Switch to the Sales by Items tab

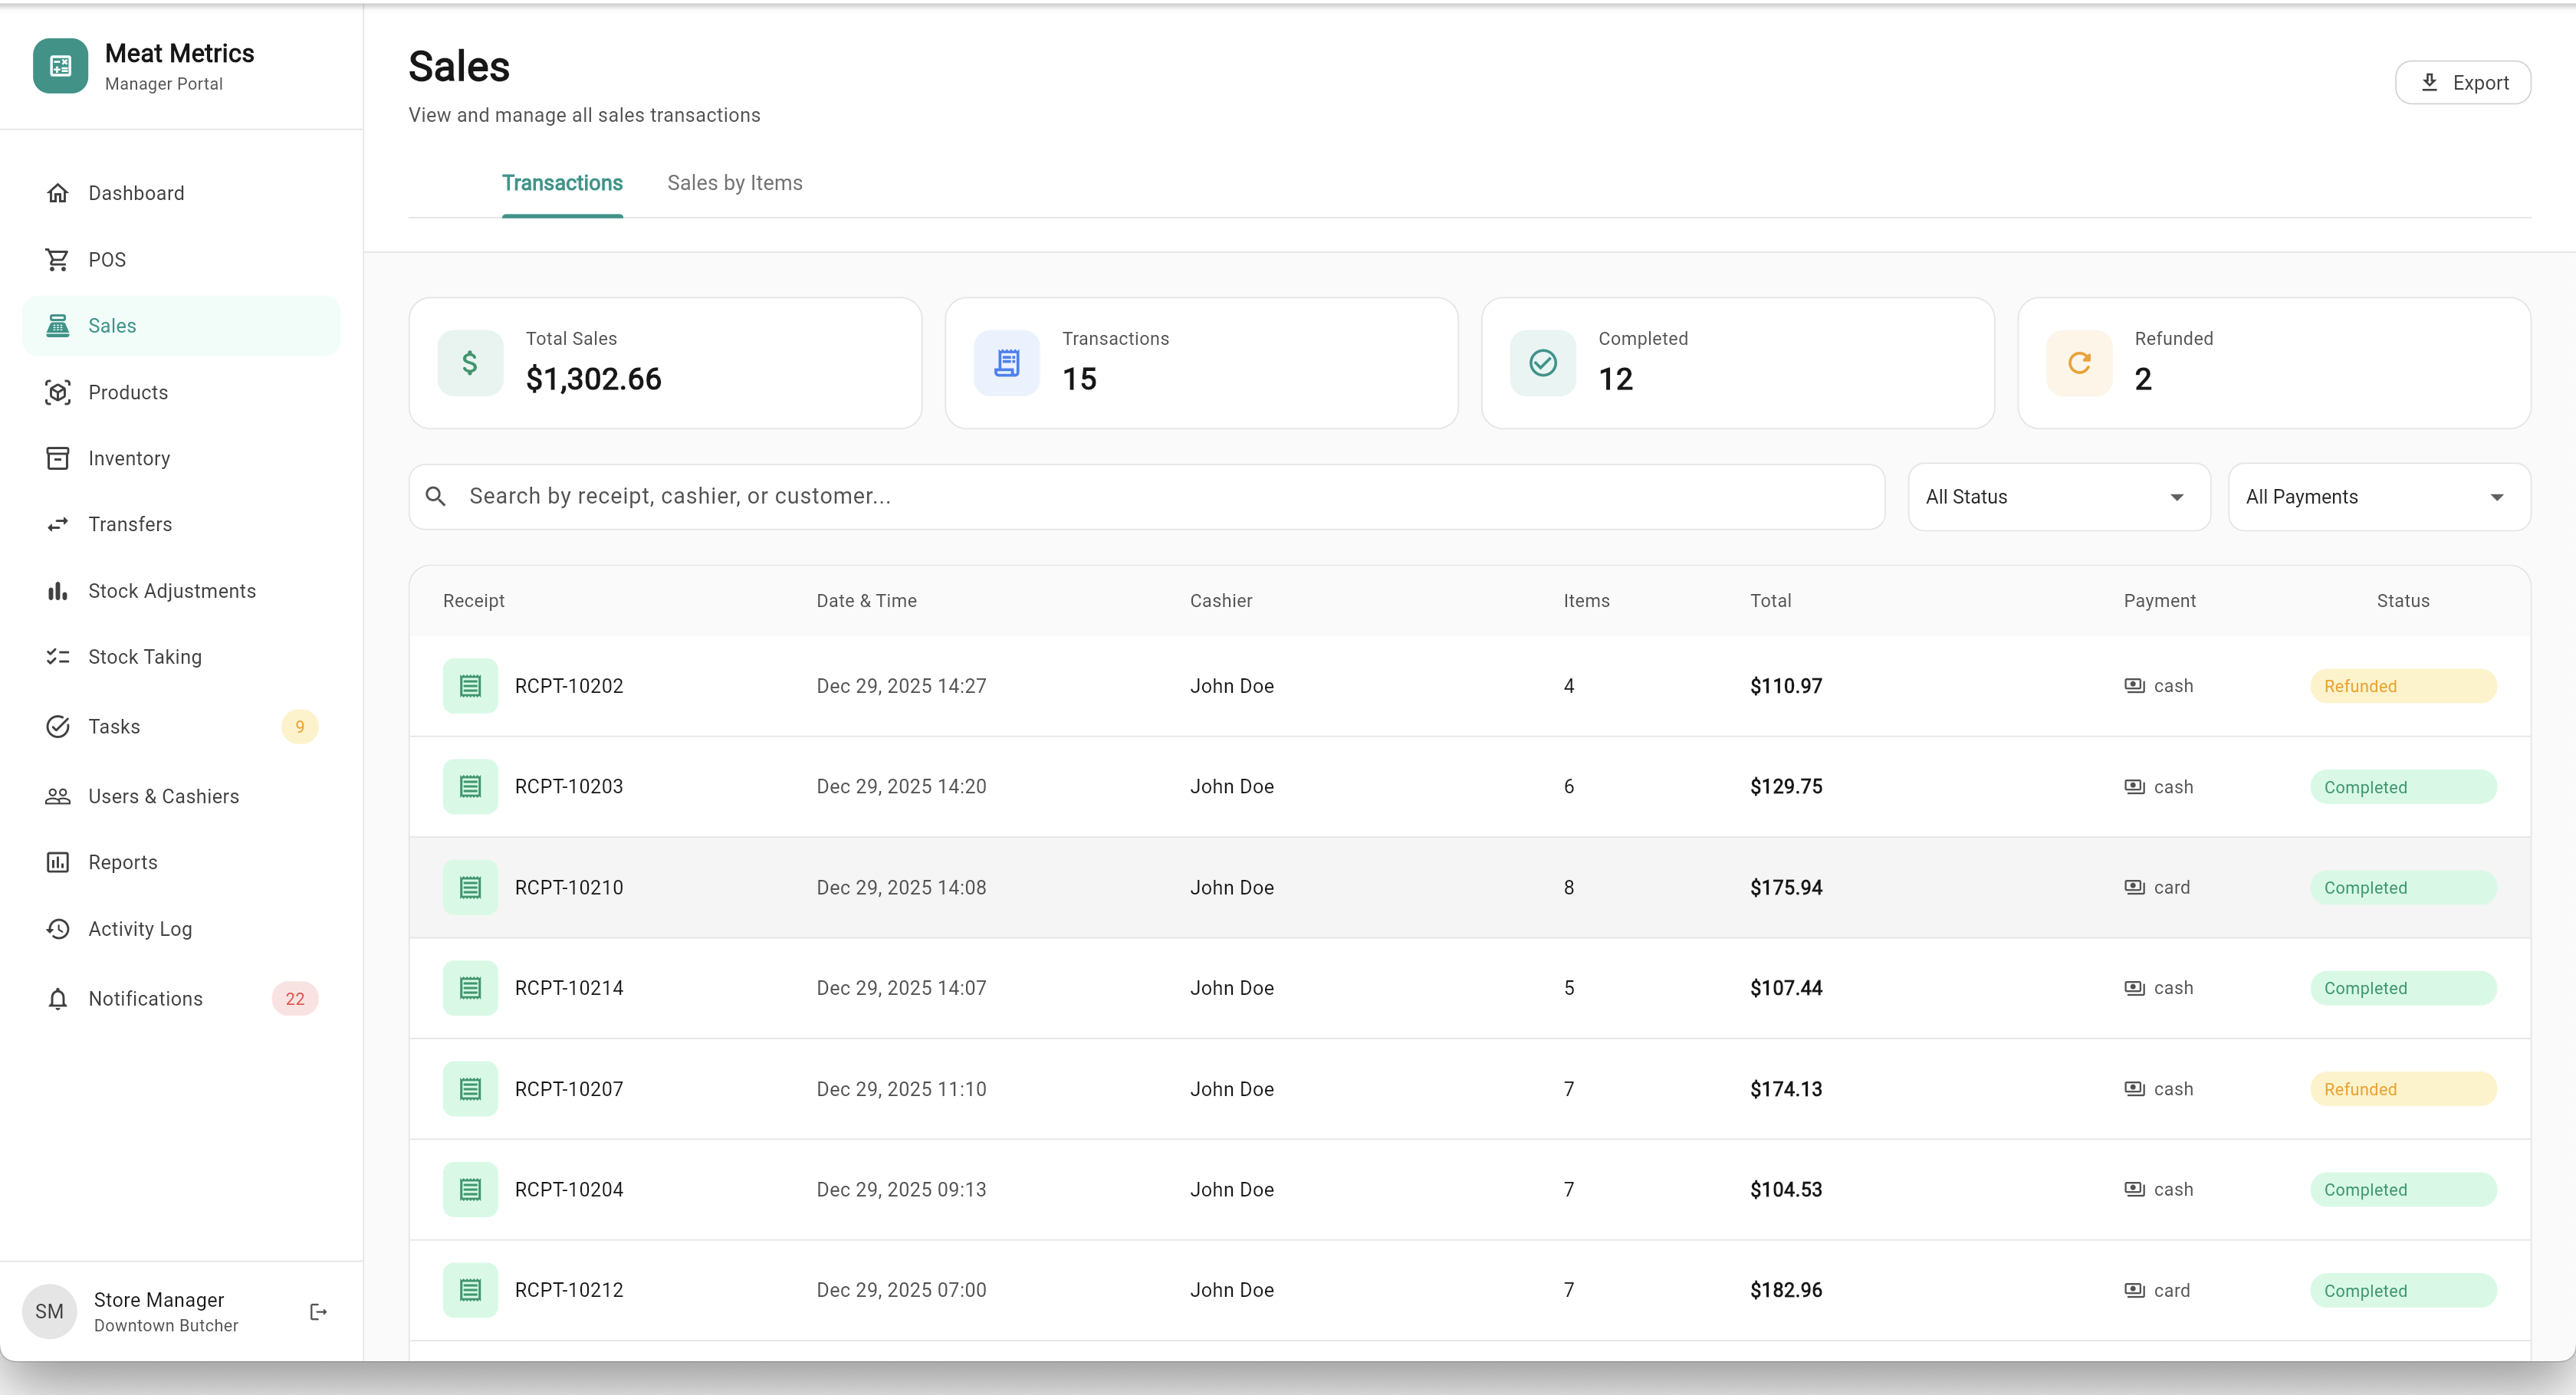(x=735, y=182)
